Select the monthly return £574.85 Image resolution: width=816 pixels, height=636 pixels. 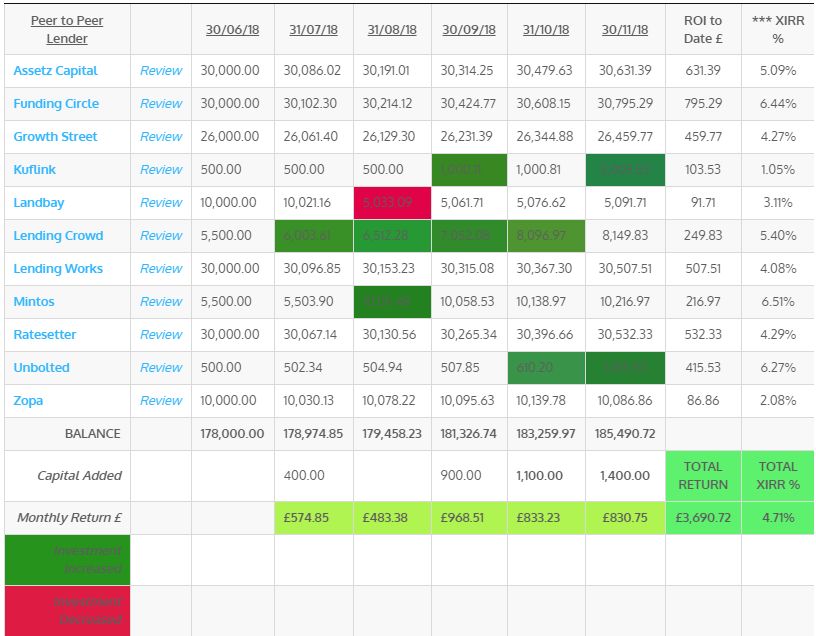306,518
